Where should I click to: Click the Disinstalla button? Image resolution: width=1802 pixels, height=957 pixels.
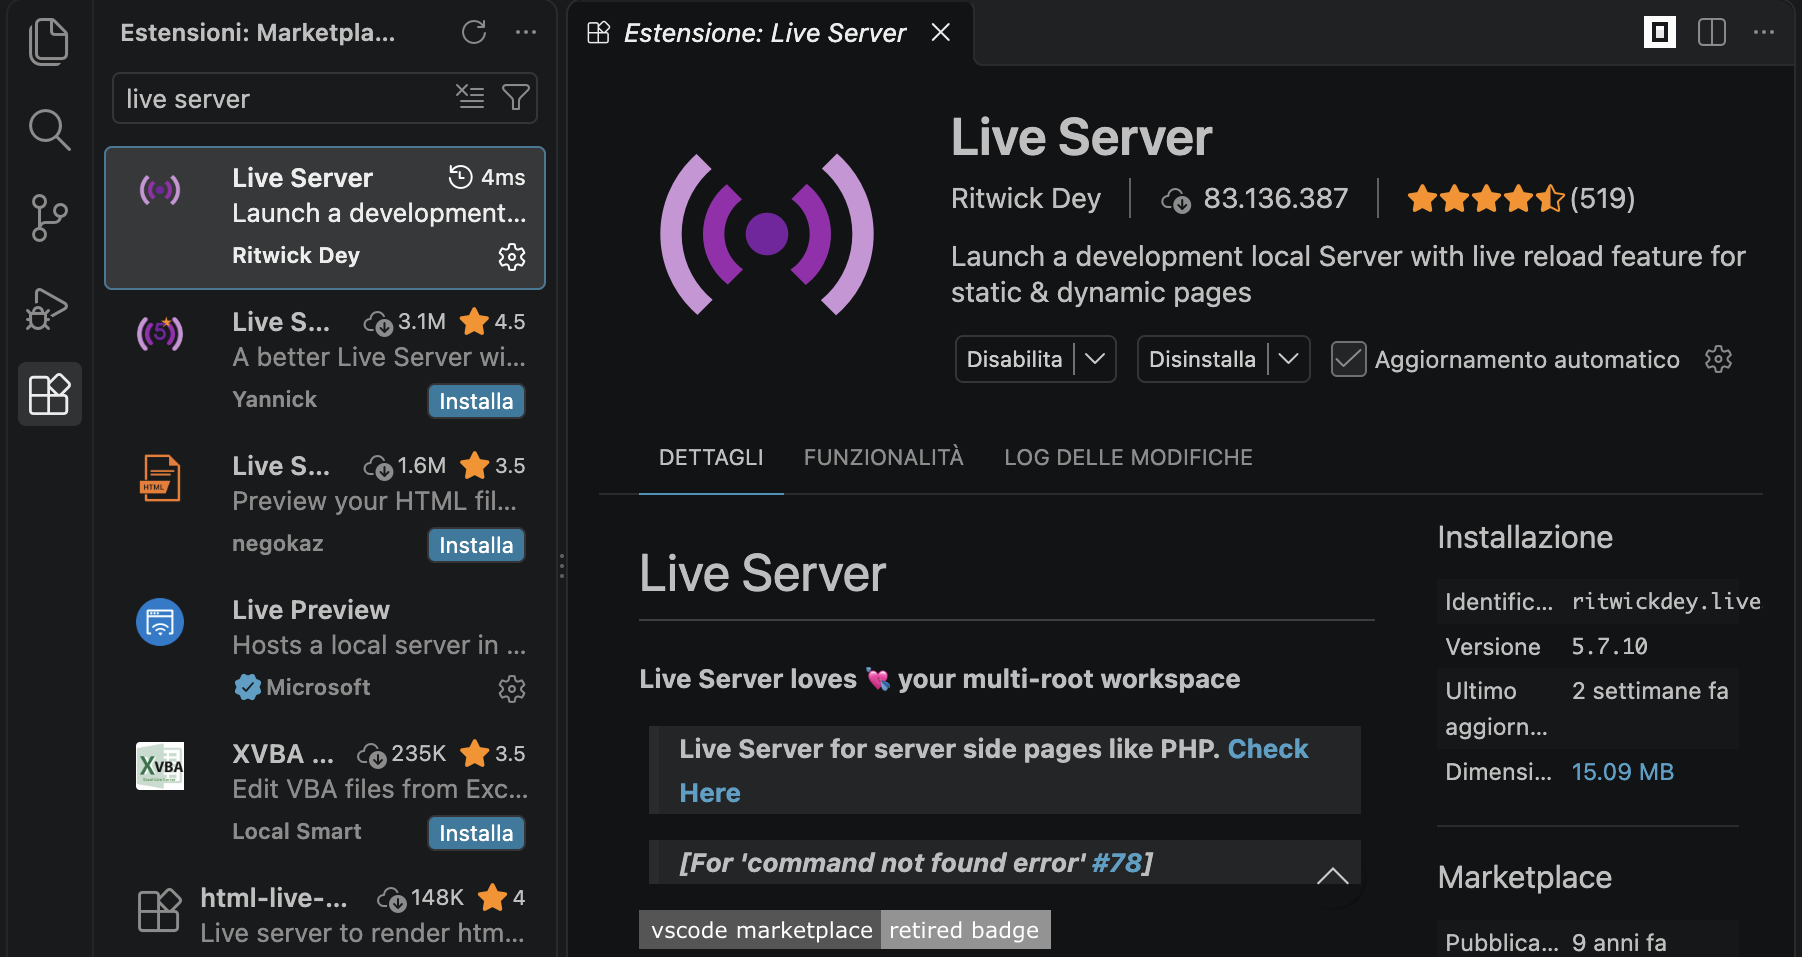click(1202, 359)
